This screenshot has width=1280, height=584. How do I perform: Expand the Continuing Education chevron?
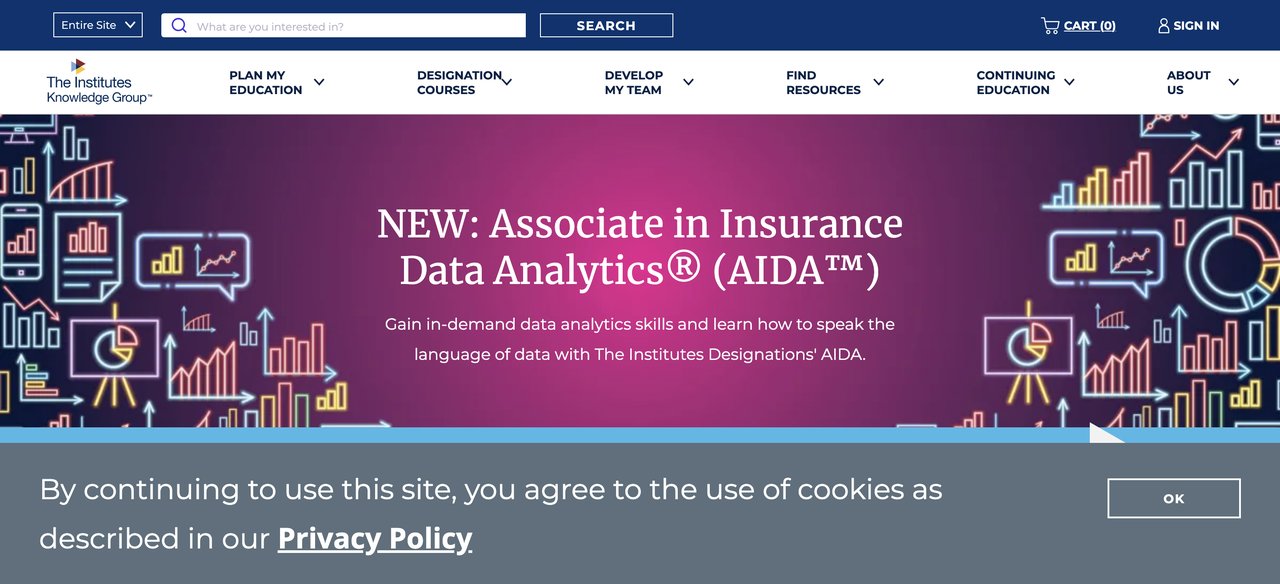1069,82
